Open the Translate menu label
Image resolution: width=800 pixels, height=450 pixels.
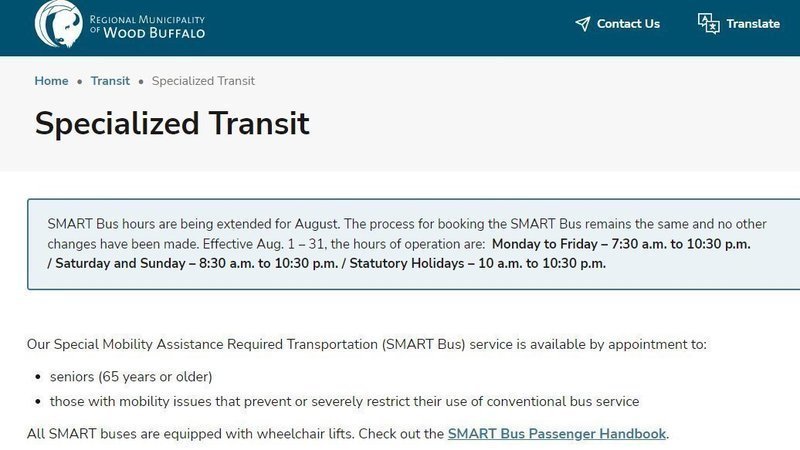pyautogui.click(x=752, y=24)
